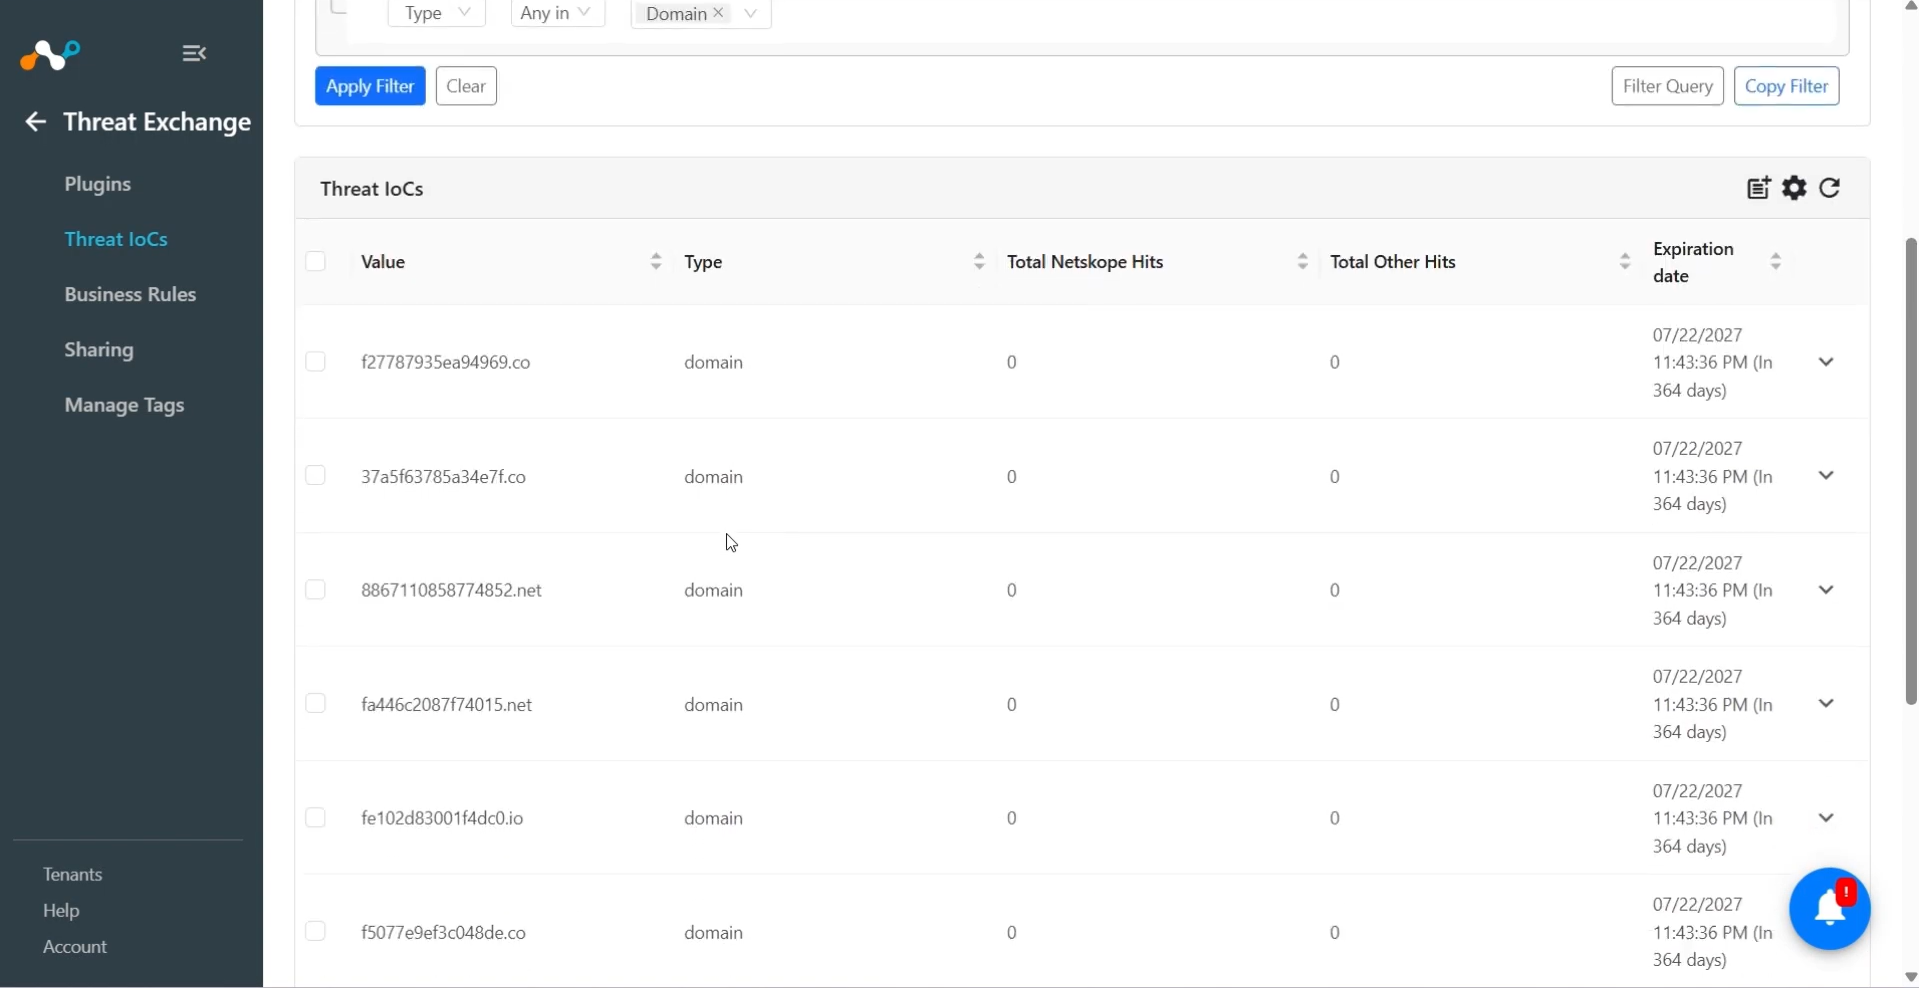Open Tenants in the sidebar
Viewport: 1919px width, 988px height.
pos(73,874)
